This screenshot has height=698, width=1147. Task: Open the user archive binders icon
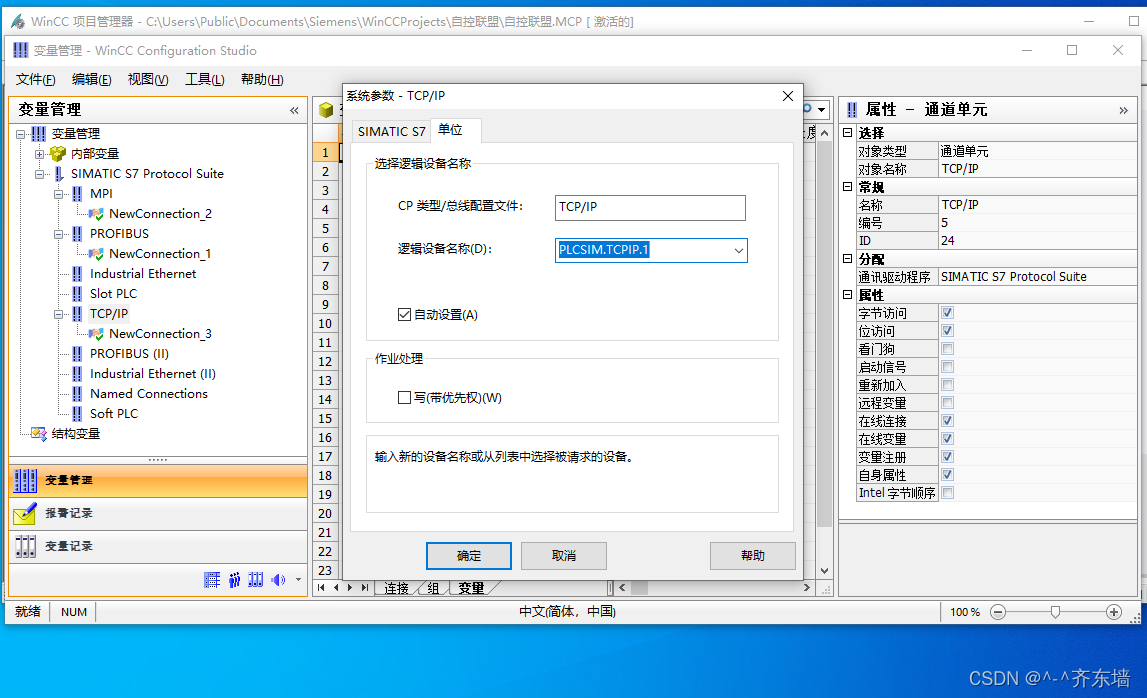256,580
